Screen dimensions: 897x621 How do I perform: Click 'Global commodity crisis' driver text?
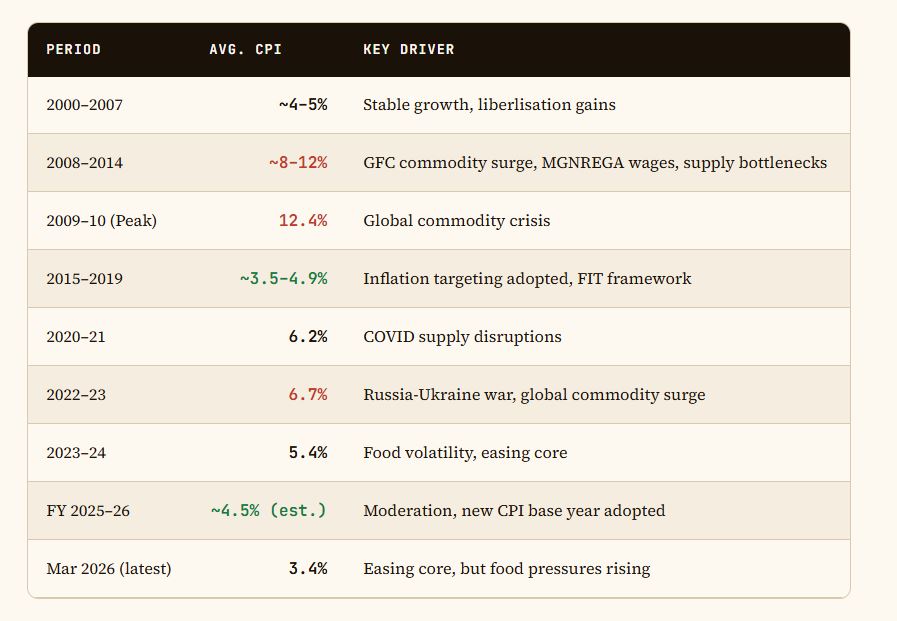pyautogui.click(x=456, y=221)
